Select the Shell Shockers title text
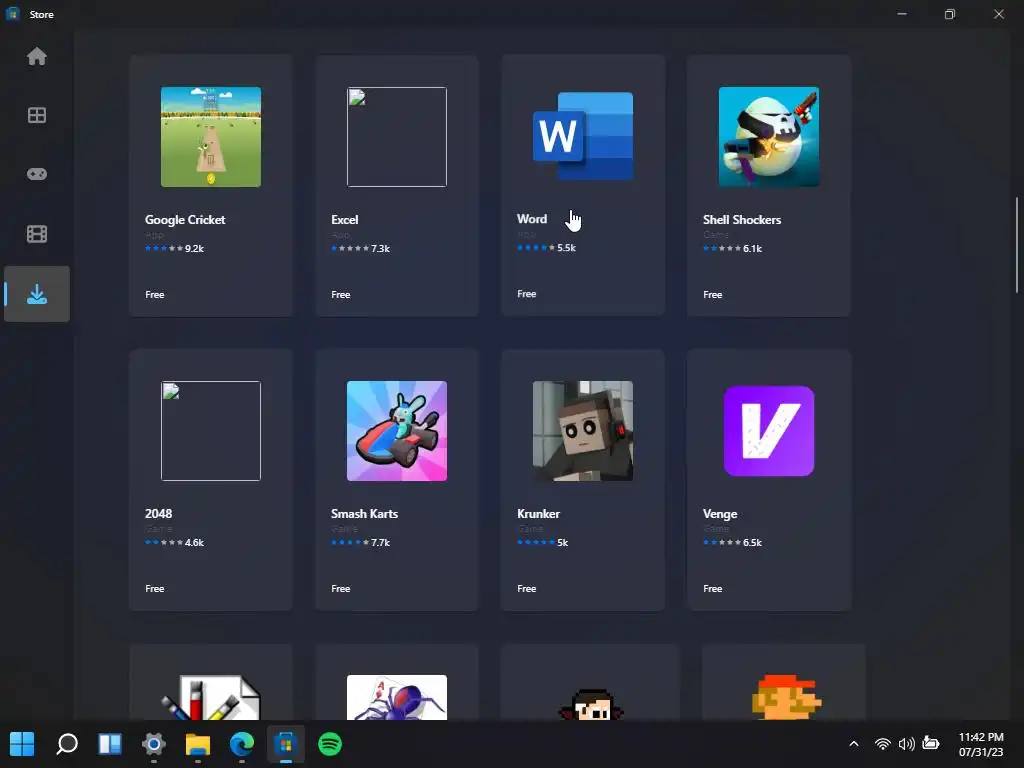 [x=742, y=220]
